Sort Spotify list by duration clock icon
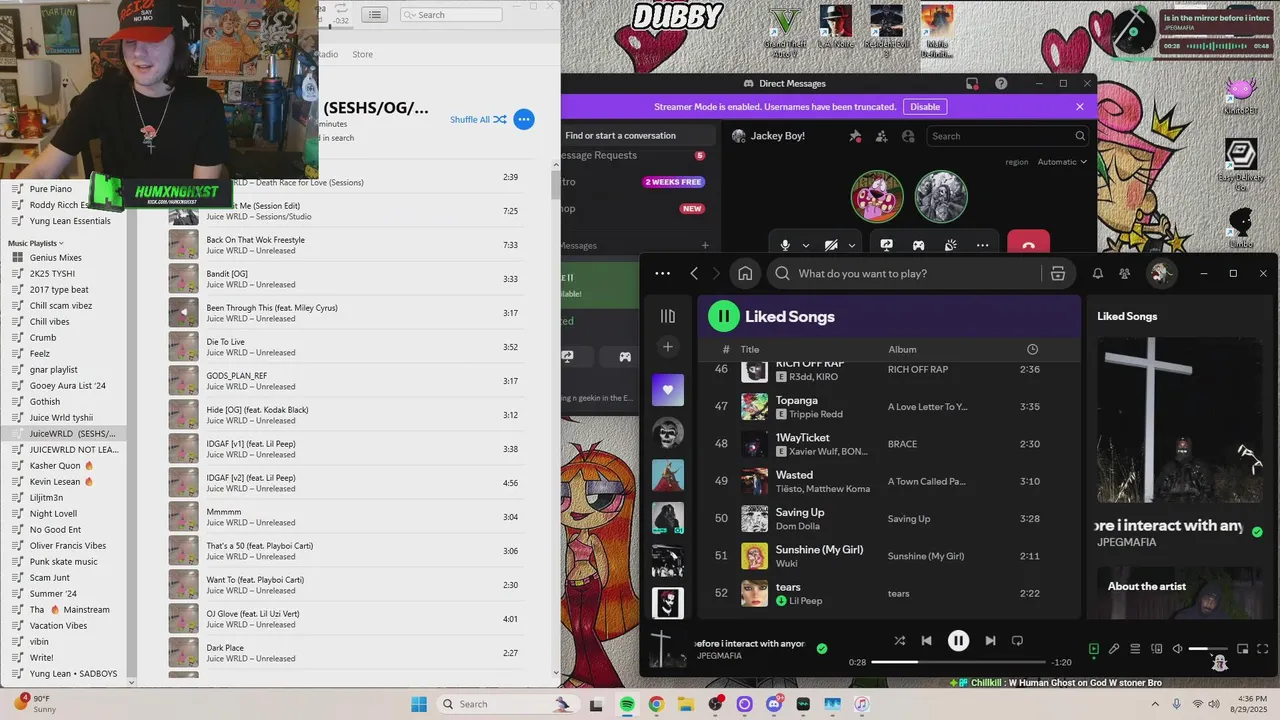 pos(1032,349)
